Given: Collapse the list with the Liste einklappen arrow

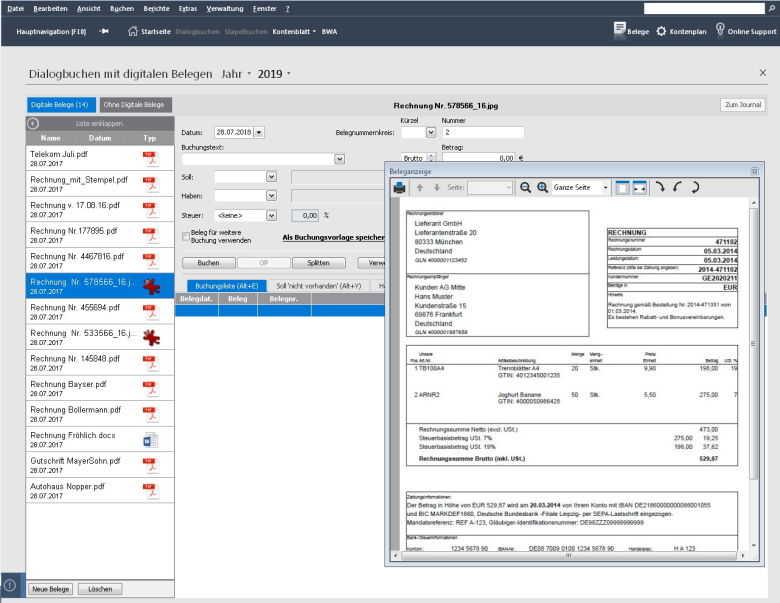Looking at the screenshot, I should (33, 123).
